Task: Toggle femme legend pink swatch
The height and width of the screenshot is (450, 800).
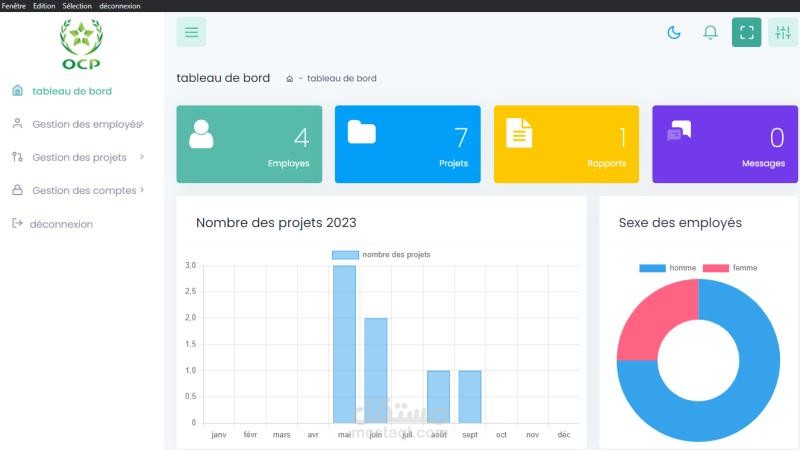Action: tap(715, 268)
